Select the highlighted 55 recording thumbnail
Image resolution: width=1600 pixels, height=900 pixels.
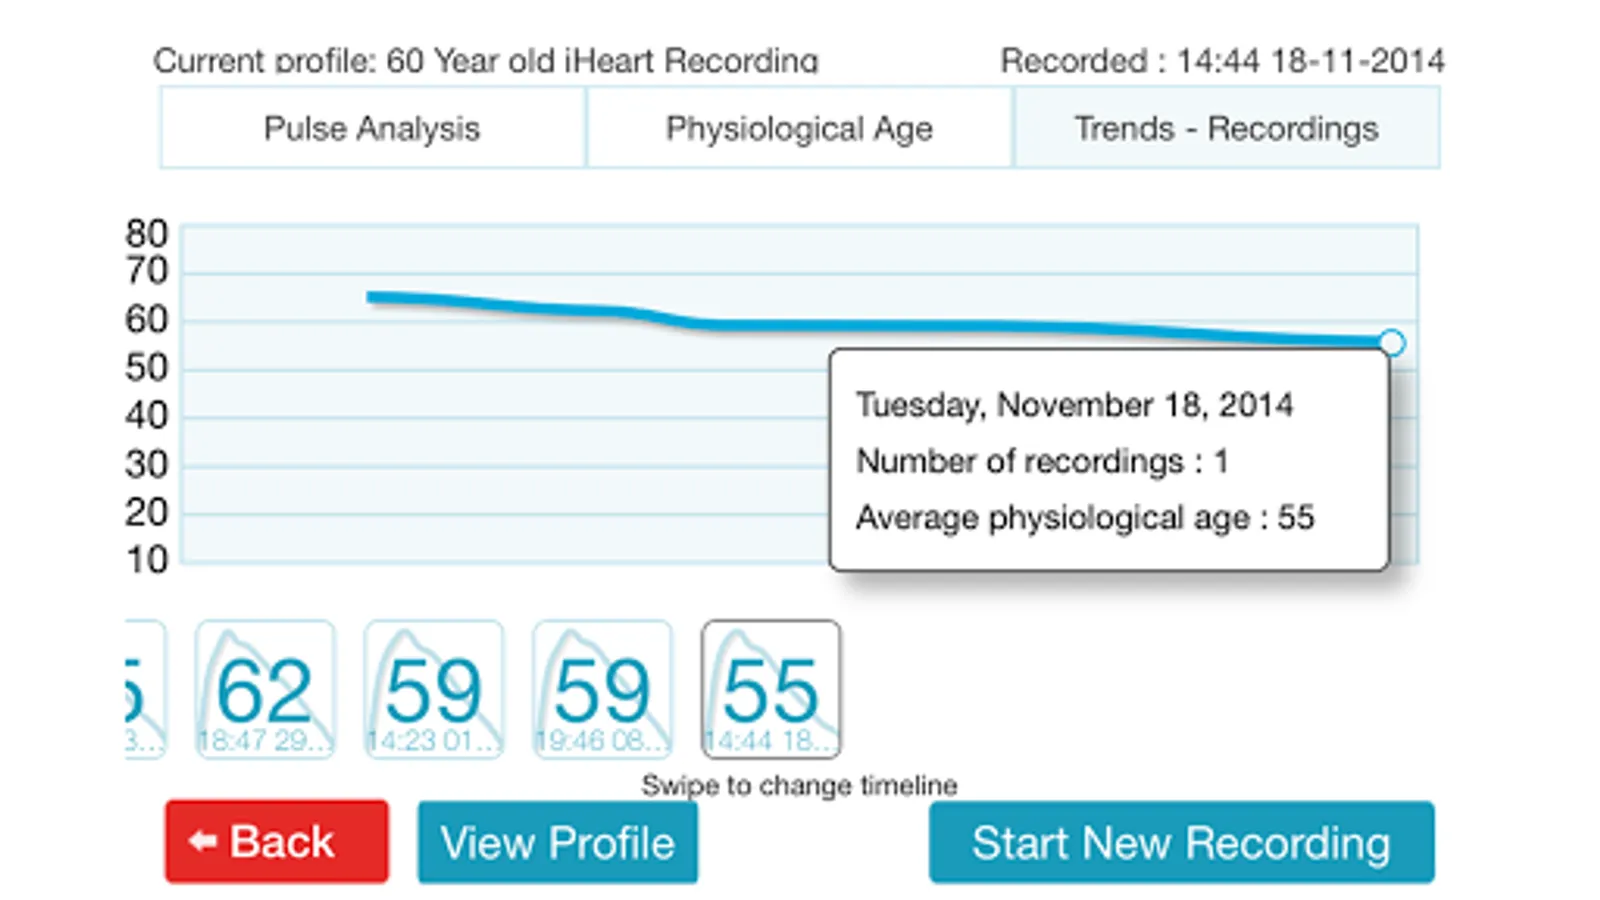771,690
